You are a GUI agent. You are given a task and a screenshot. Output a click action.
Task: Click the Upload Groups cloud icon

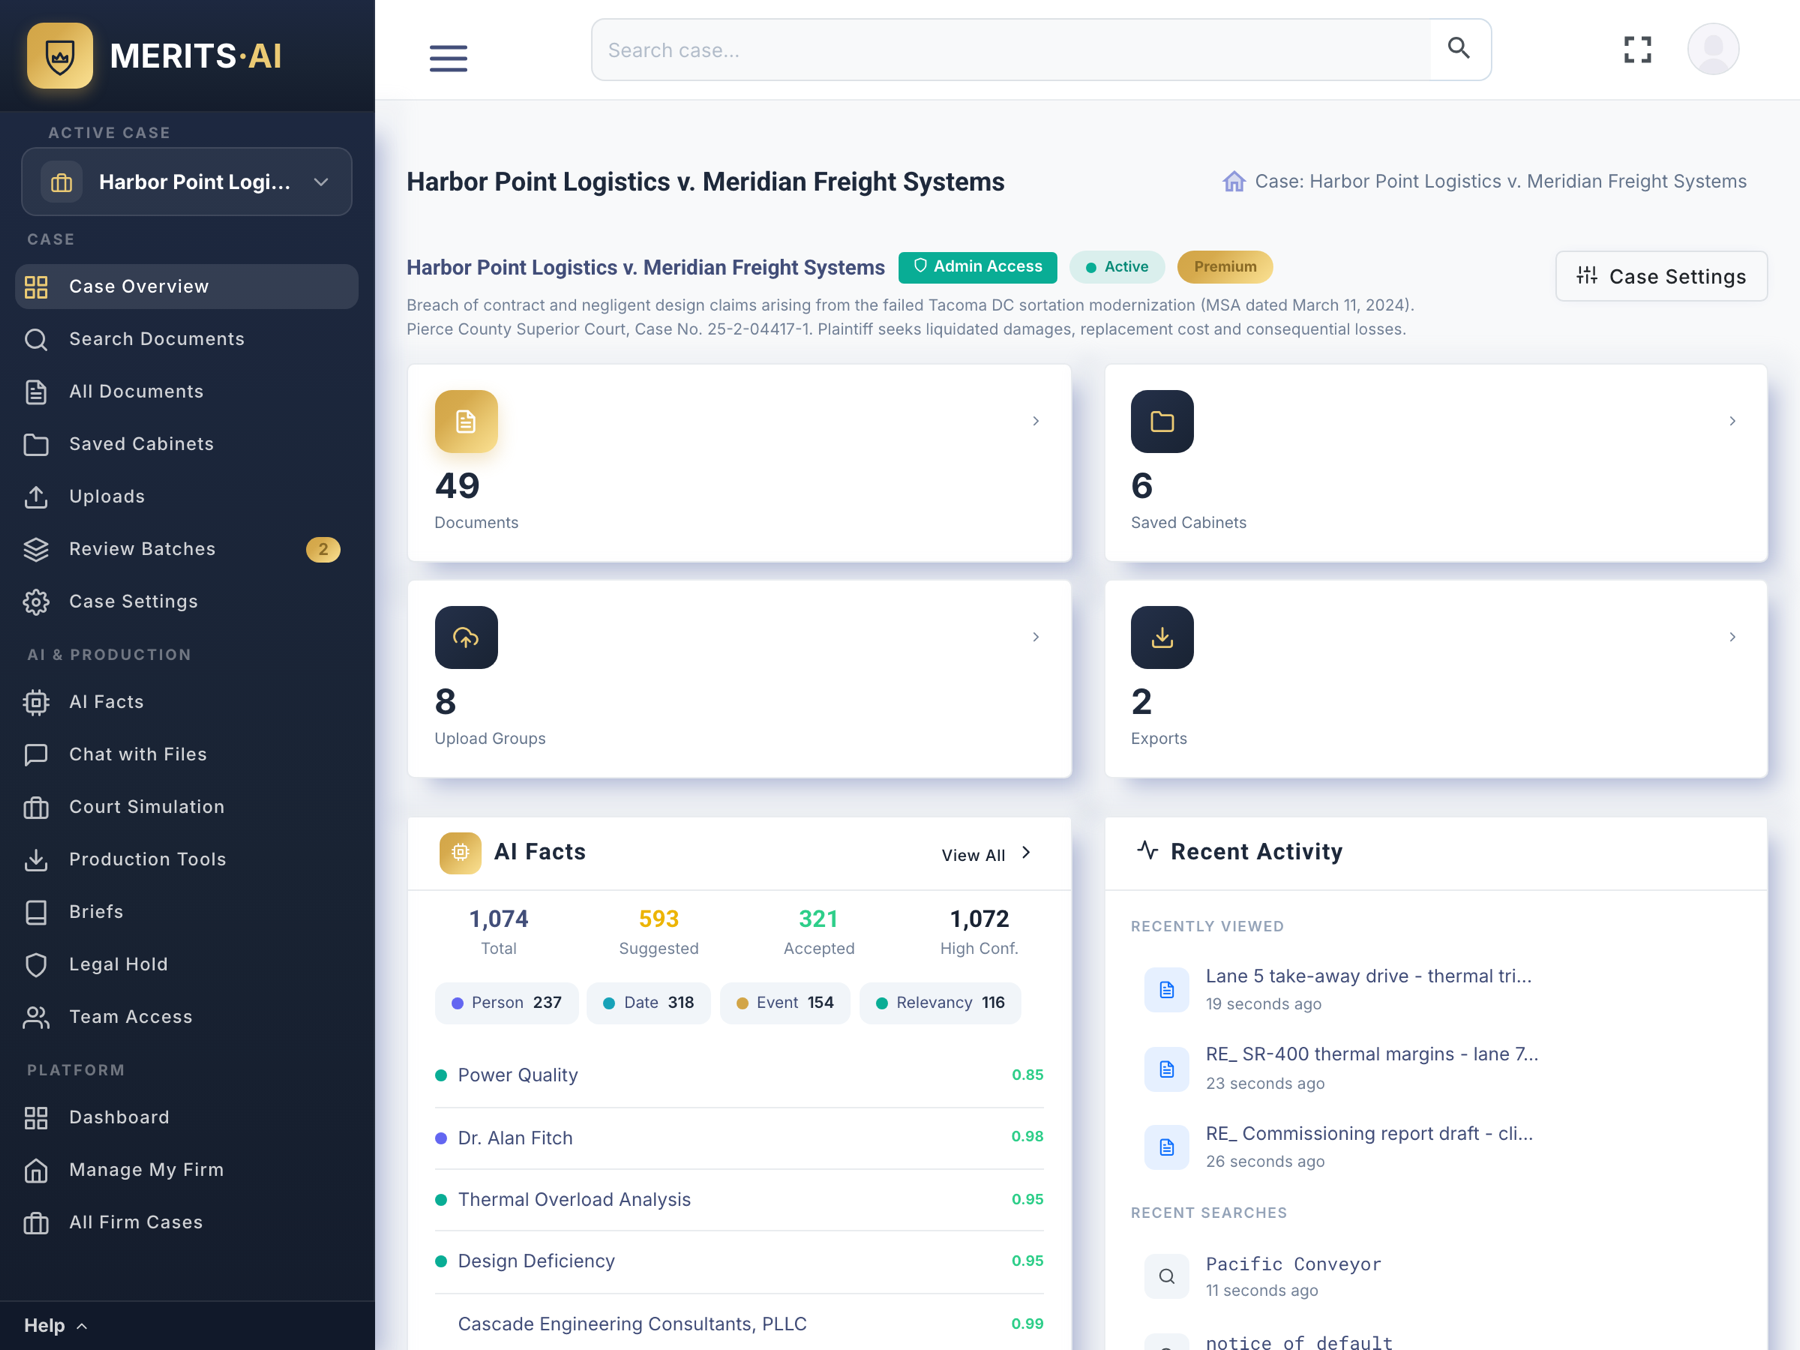[466, 637]
